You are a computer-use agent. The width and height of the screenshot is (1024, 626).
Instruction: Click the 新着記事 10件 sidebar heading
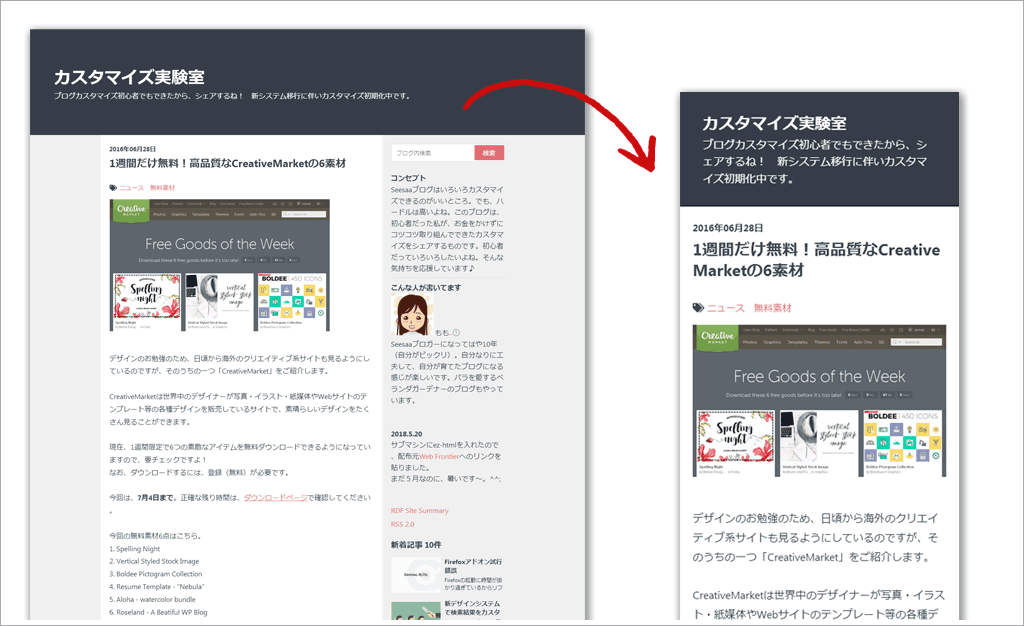pyautogui.click(x=416, y=544)
